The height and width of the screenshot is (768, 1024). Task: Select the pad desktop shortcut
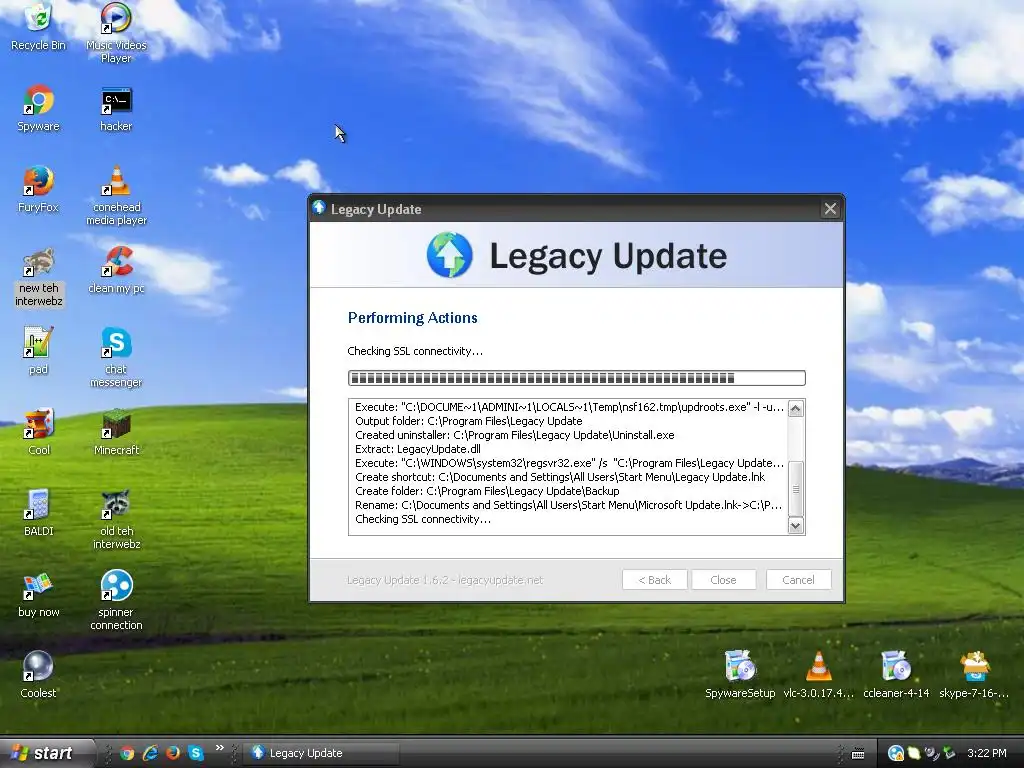click(39, 351)
